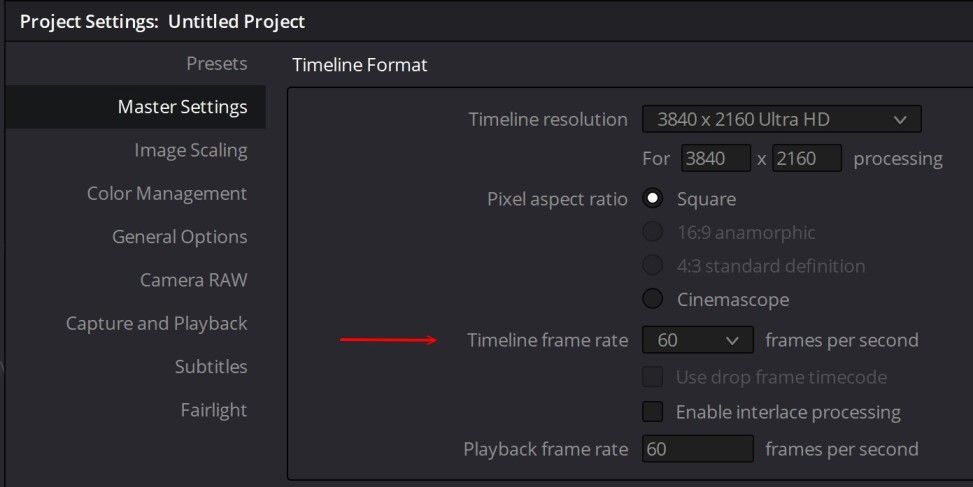Click the Playback frame rate input field
The width and height of the screenshot is (973, 487).
(x=697, y=449)
